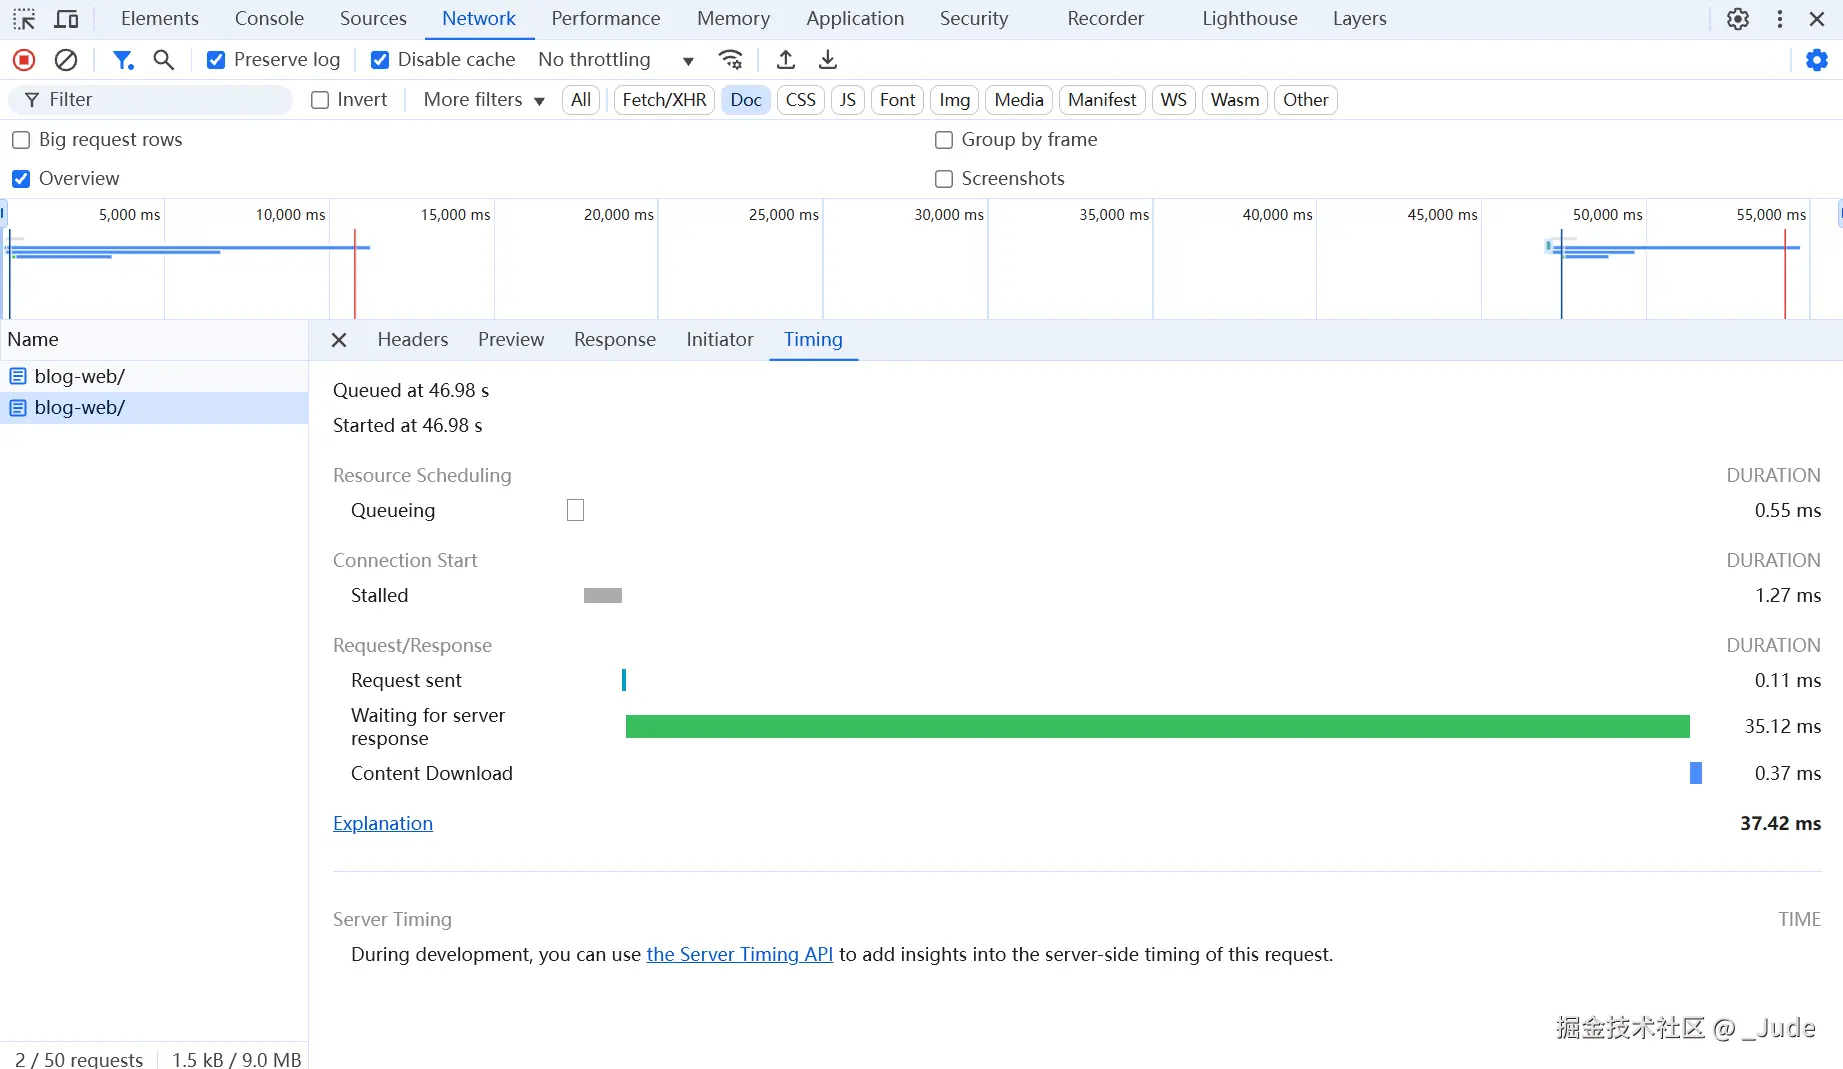Image resolution: width=1843 pixels, height=1069 pixels.
Task: Click the blue Content Download bar
Action: [x=1696, y=773]
